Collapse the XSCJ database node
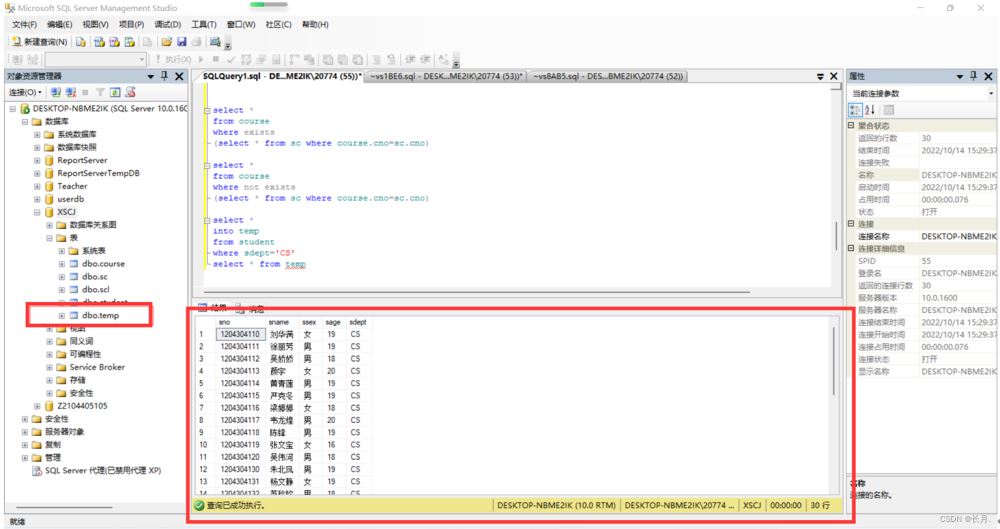The width and height of the screenshot is (1000, 529). pos(36,212)
